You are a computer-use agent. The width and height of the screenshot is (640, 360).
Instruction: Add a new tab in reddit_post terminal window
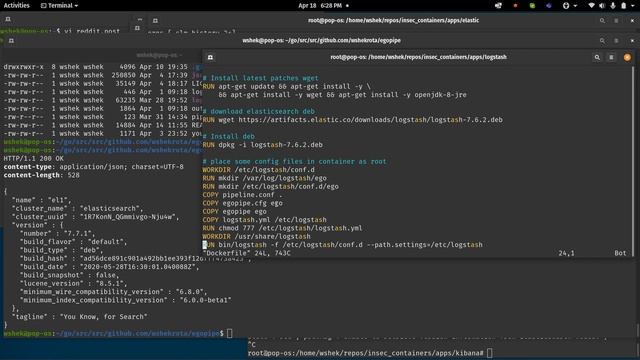point(8,19)
